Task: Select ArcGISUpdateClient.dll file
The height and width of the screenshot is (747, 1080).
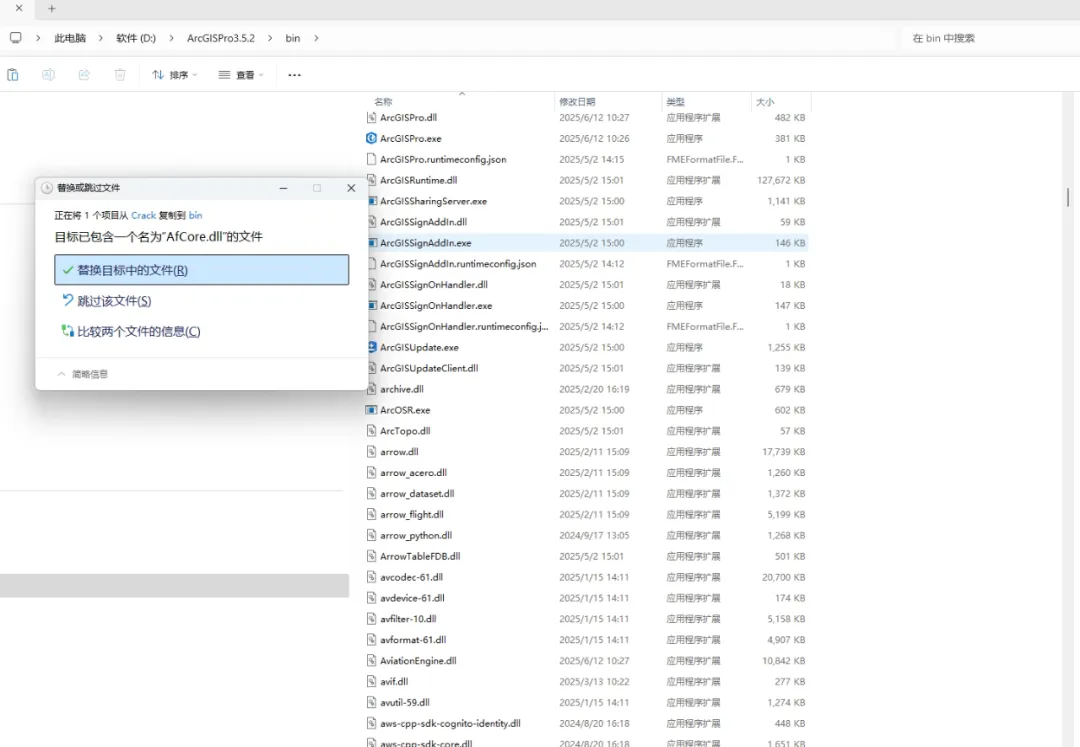Action: click(x=429, y=368)
